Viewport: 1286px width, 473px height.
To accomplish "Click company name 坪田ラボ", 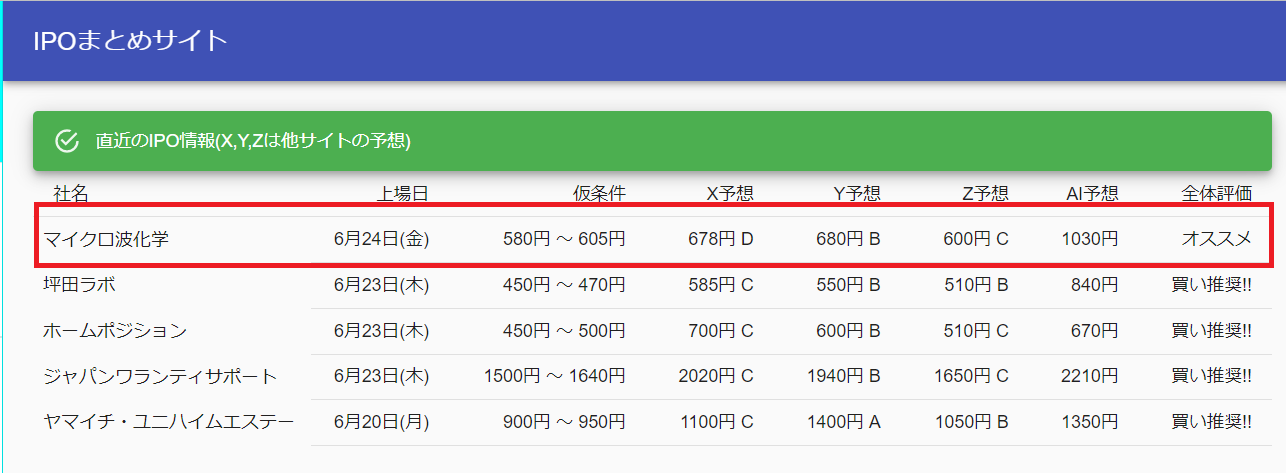I will (79, 285).
